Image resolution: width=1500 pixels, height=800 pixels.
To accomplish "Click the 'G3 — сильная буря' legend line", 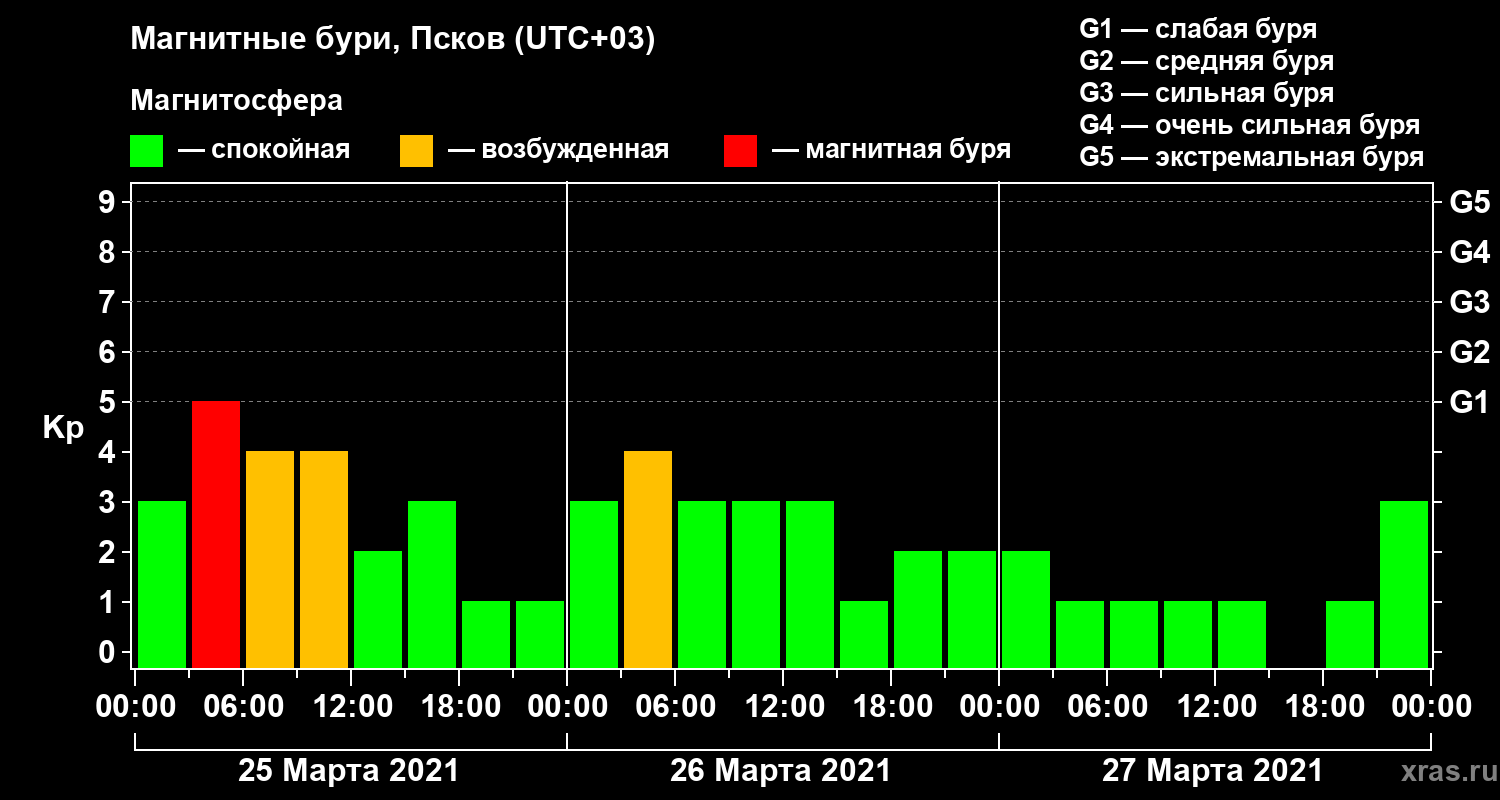I will point(1207,93).
